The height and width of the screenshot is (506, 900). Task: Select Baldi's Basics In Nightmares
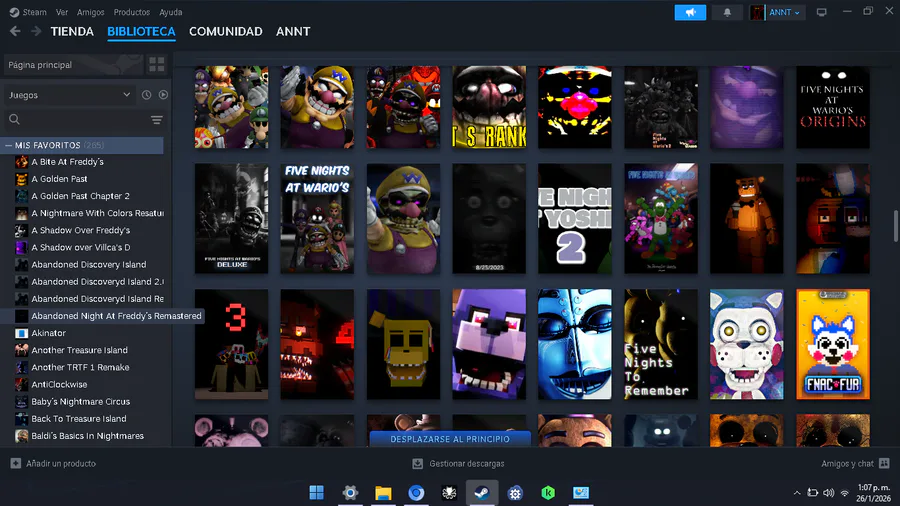(83, 436)
